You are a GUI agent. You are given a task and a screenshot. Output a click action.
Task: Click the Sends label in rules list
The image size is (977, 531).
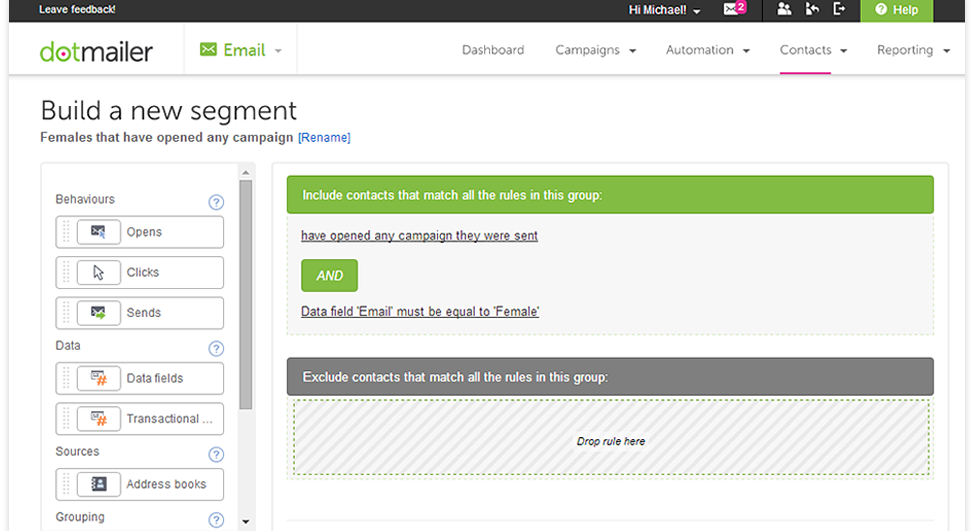(x=143, y=313)
